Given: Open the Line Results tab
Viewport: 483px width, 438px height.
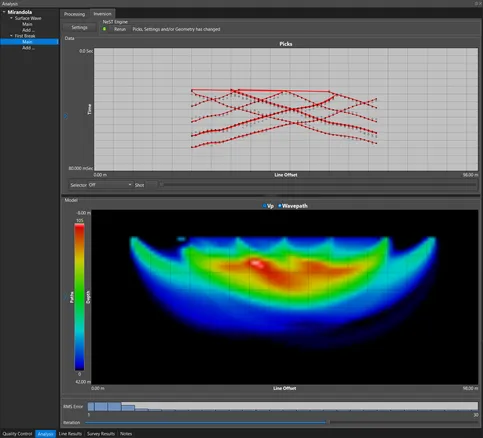Looking at the screenshot, I should tap(70, 434).
